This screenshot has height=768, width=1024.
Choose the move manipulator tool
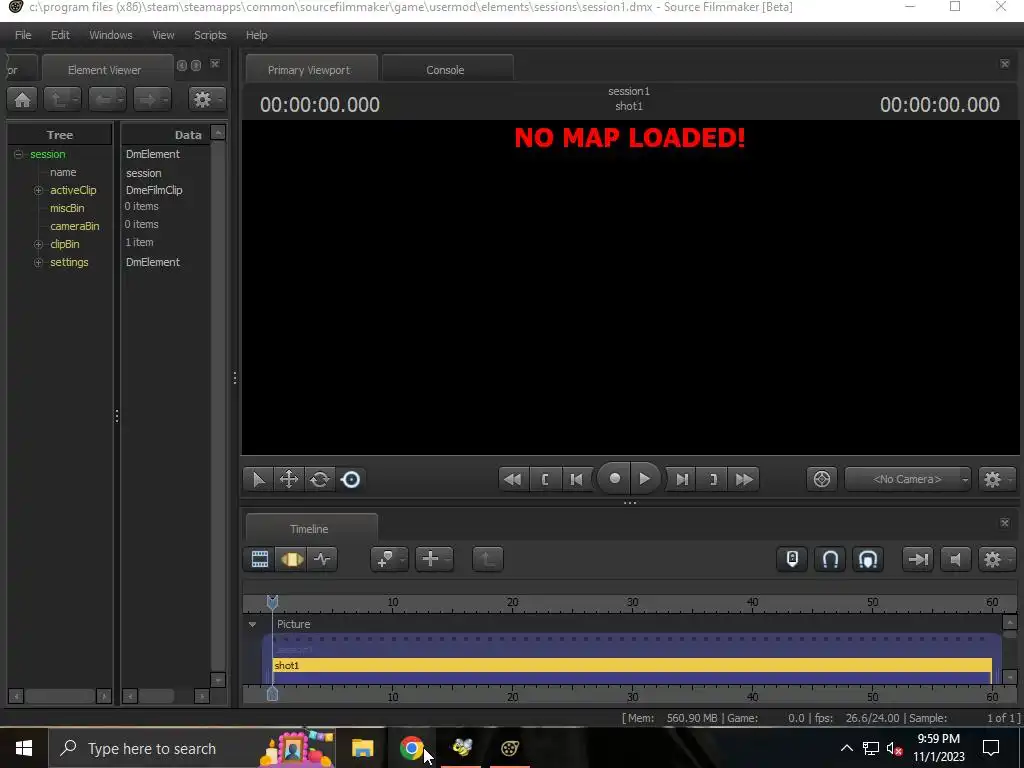tap(289, 479)
